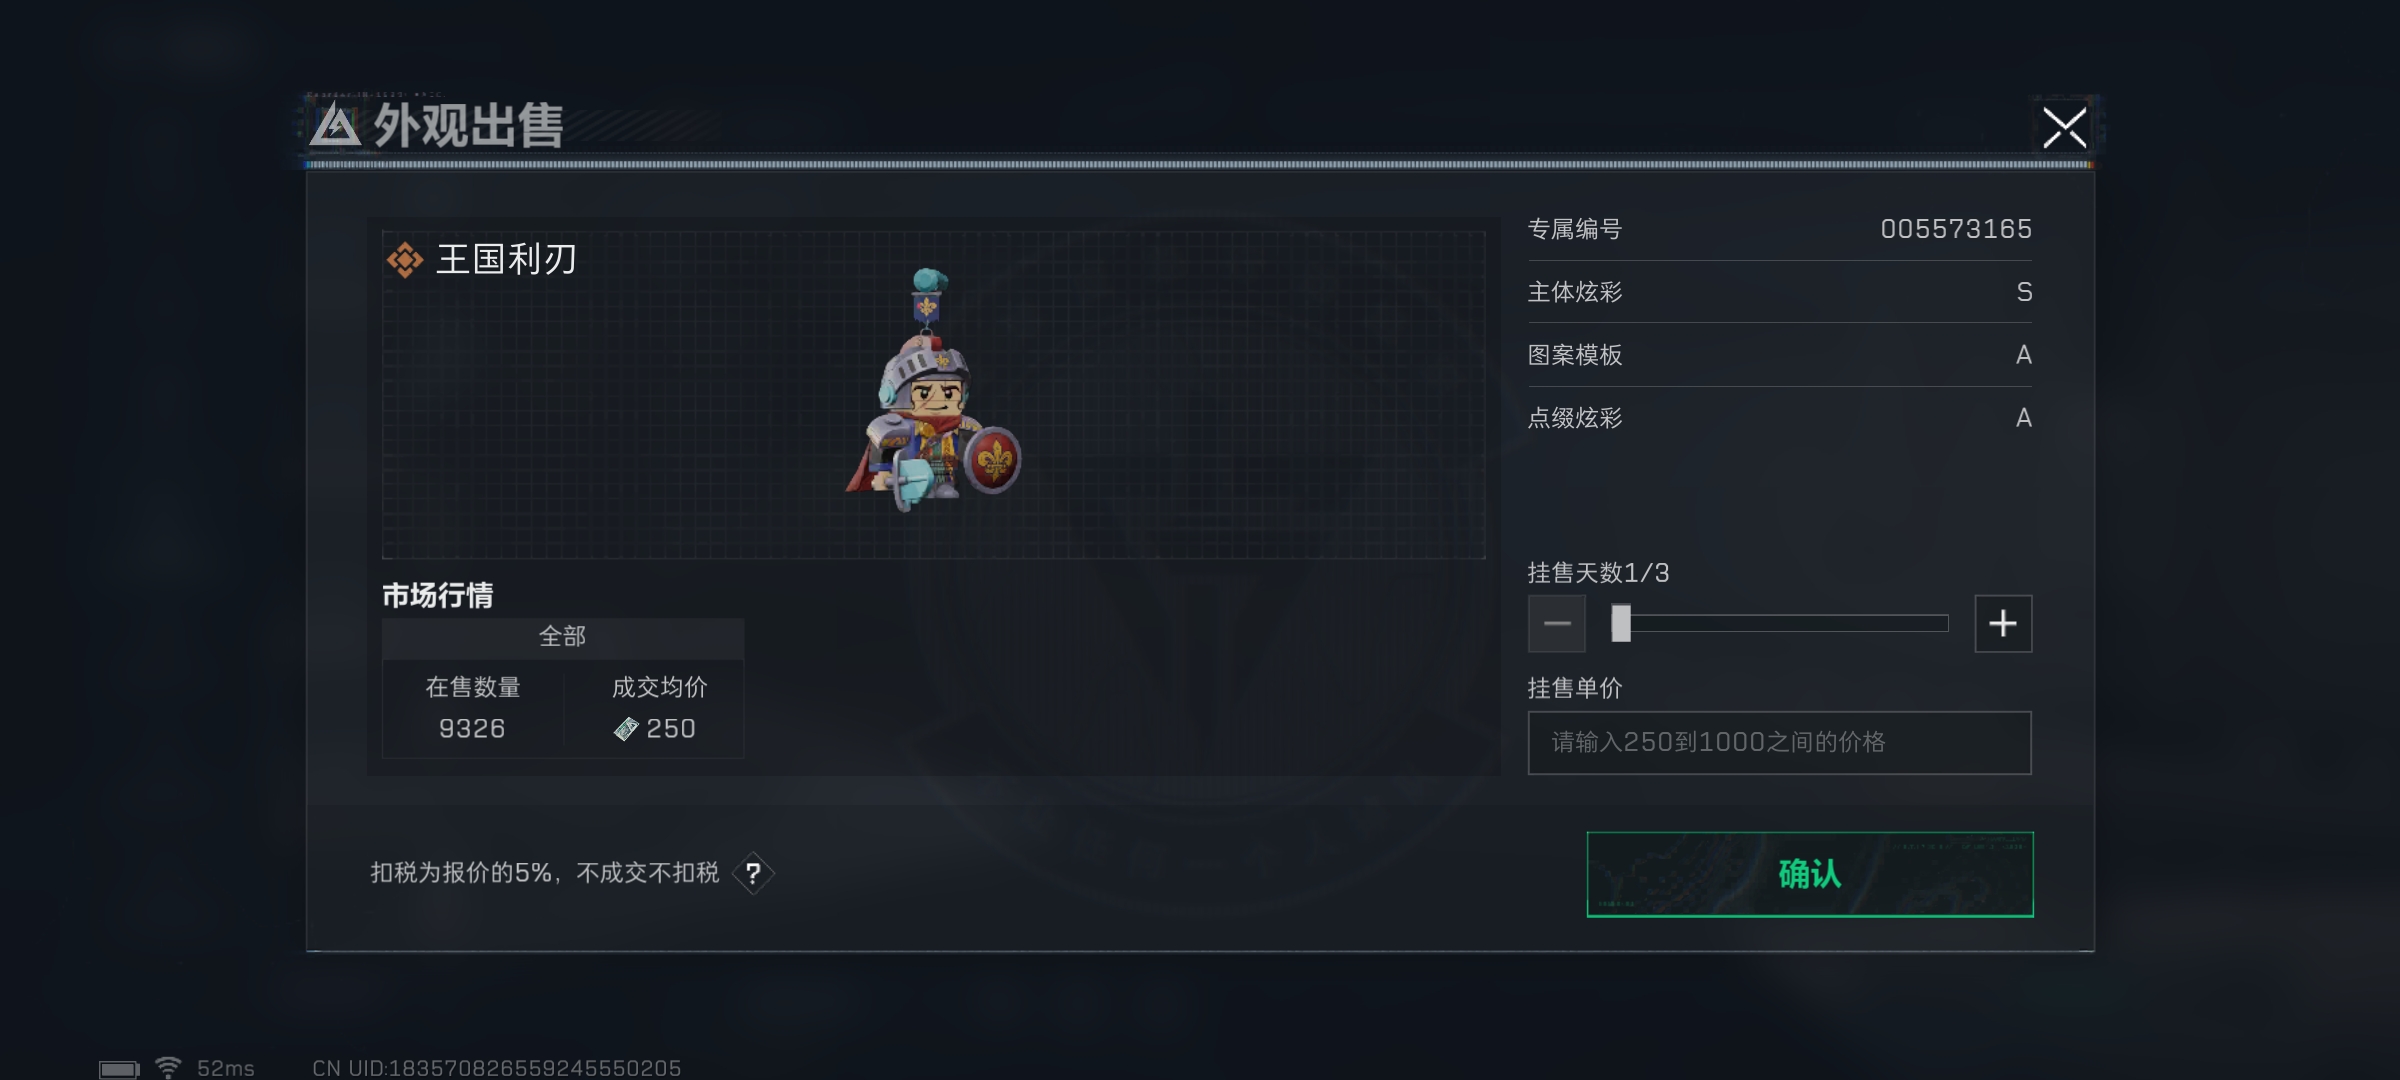Click the question mark tax help icon
This screenshot has width=2400, height=1080.
pyautogui.click(x=753, y=873)
